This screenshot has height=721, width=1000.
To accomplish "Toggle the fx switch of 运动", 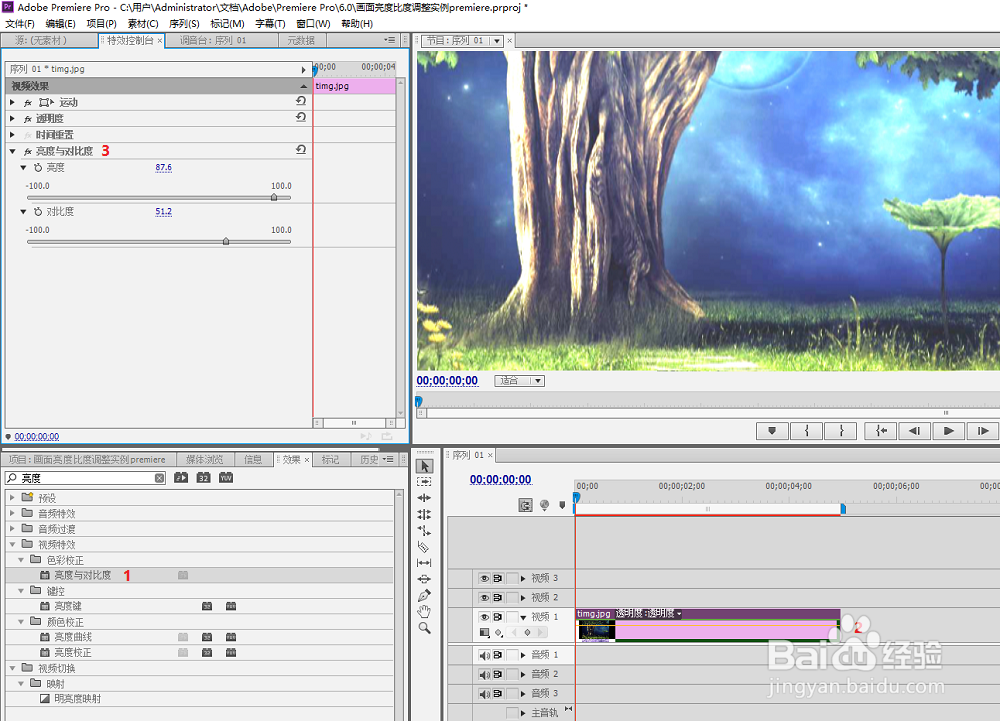I will click(x=27, y=103).
